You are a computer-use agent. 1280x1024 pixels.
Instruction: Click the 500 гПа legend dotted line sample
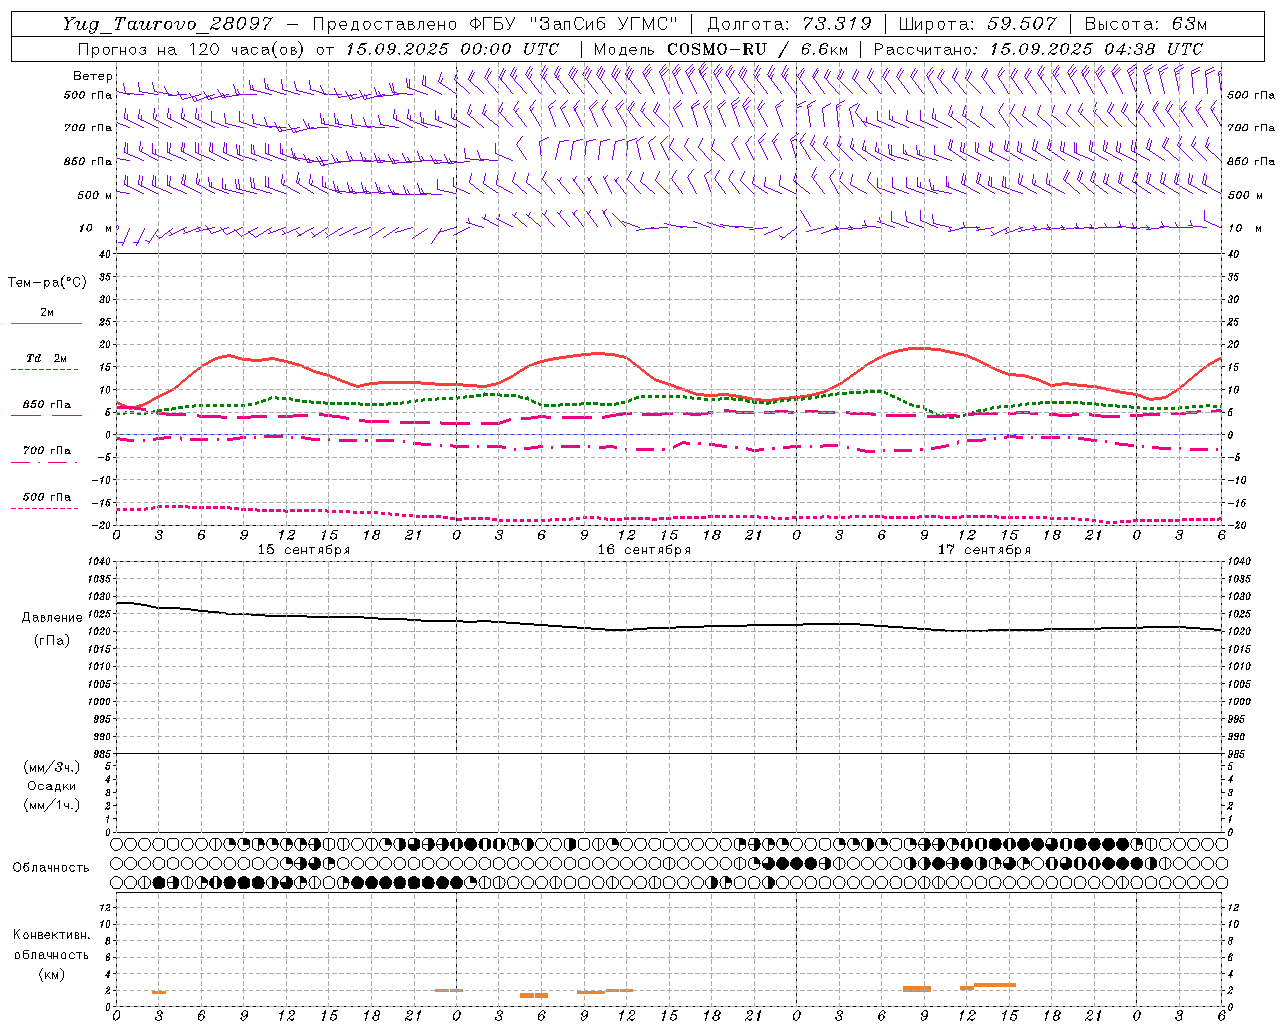tap(44, 509)
